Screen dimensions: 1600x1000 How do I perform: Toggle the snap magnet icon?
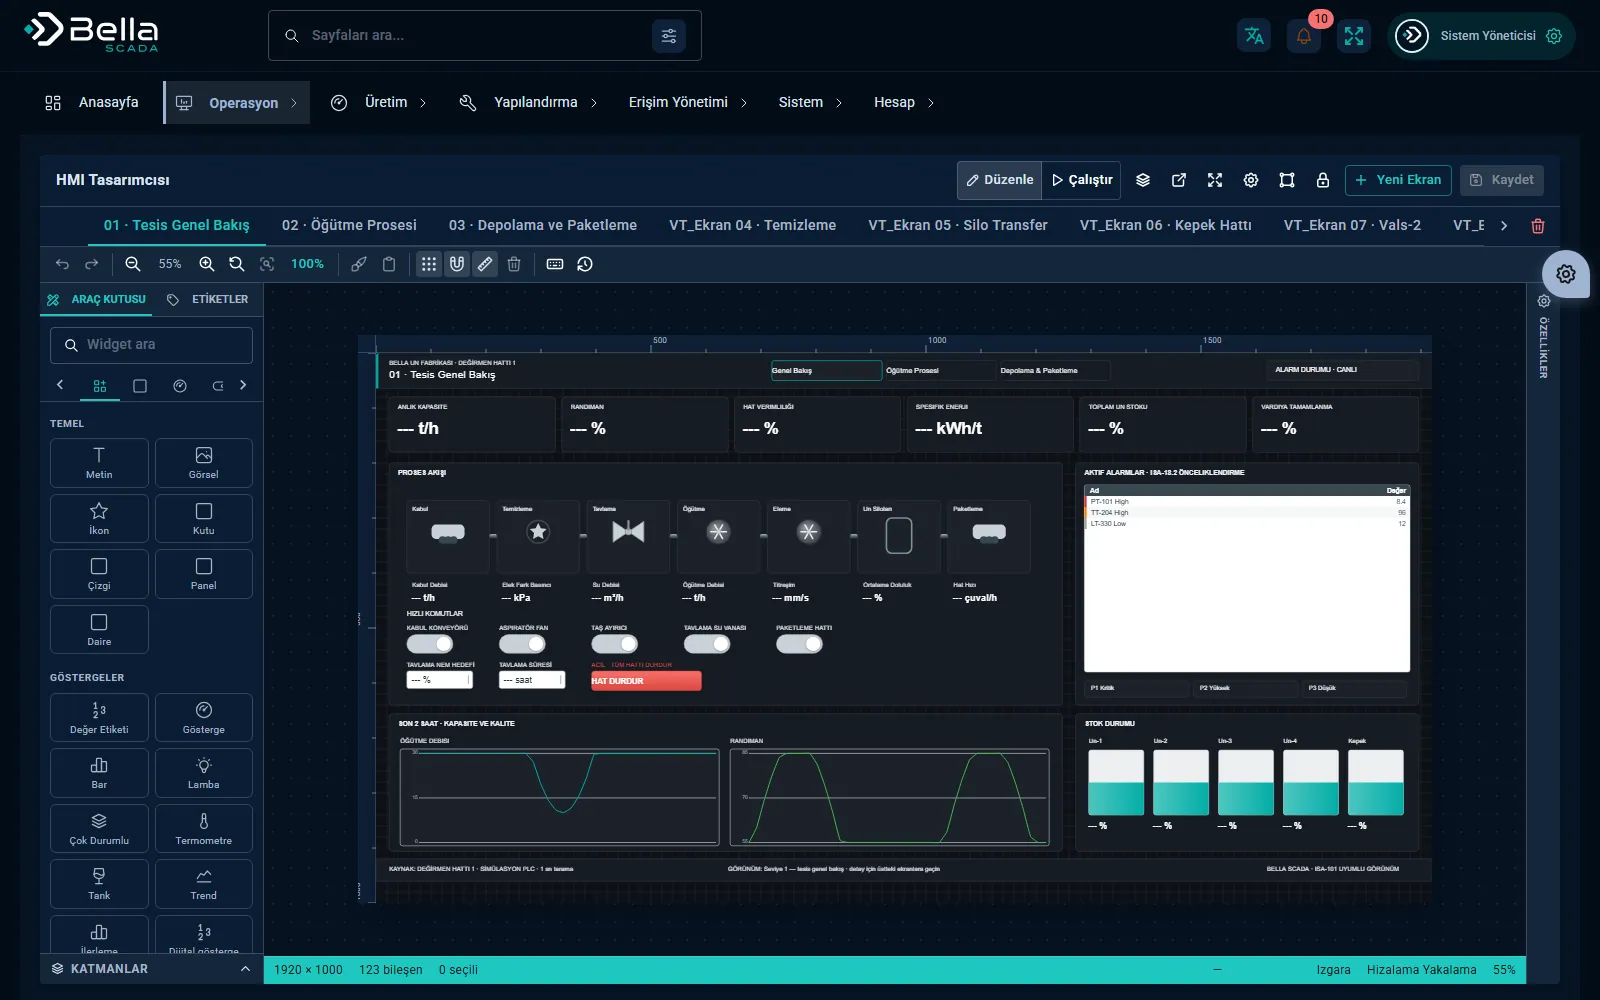457,264
